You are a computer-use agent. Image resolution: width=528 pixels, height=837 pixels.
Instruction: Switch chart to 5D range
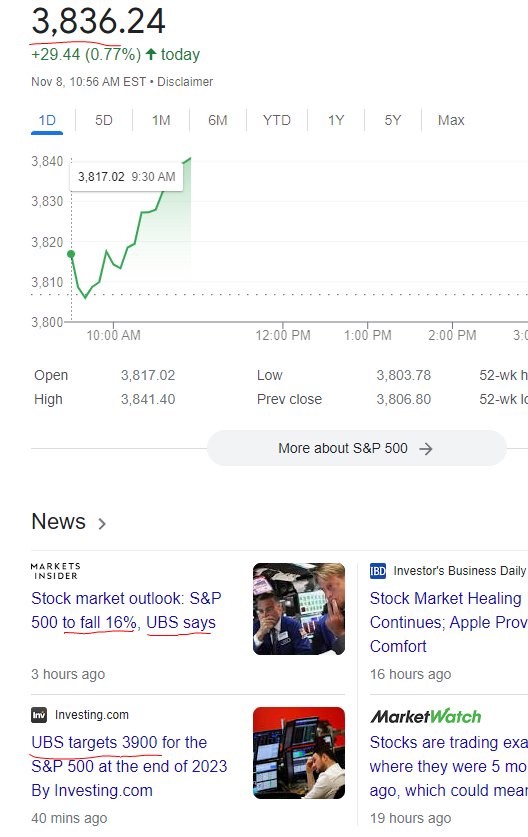[104, 120]
